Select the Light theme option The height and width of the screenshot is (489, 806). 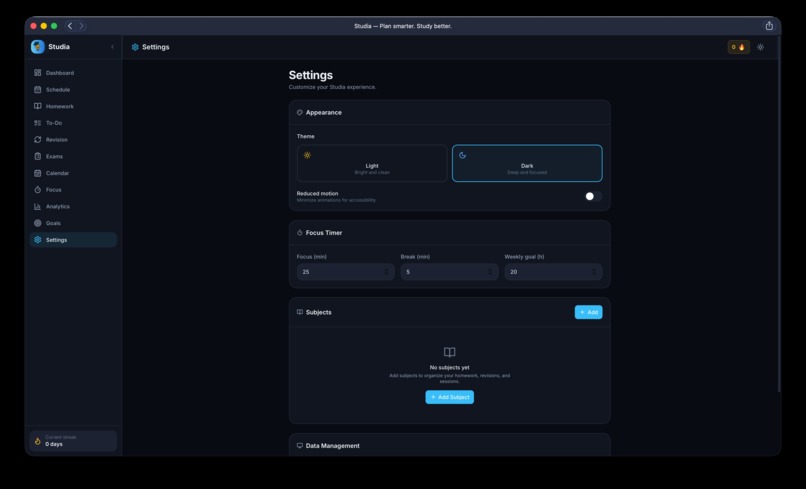click(372, 163)
